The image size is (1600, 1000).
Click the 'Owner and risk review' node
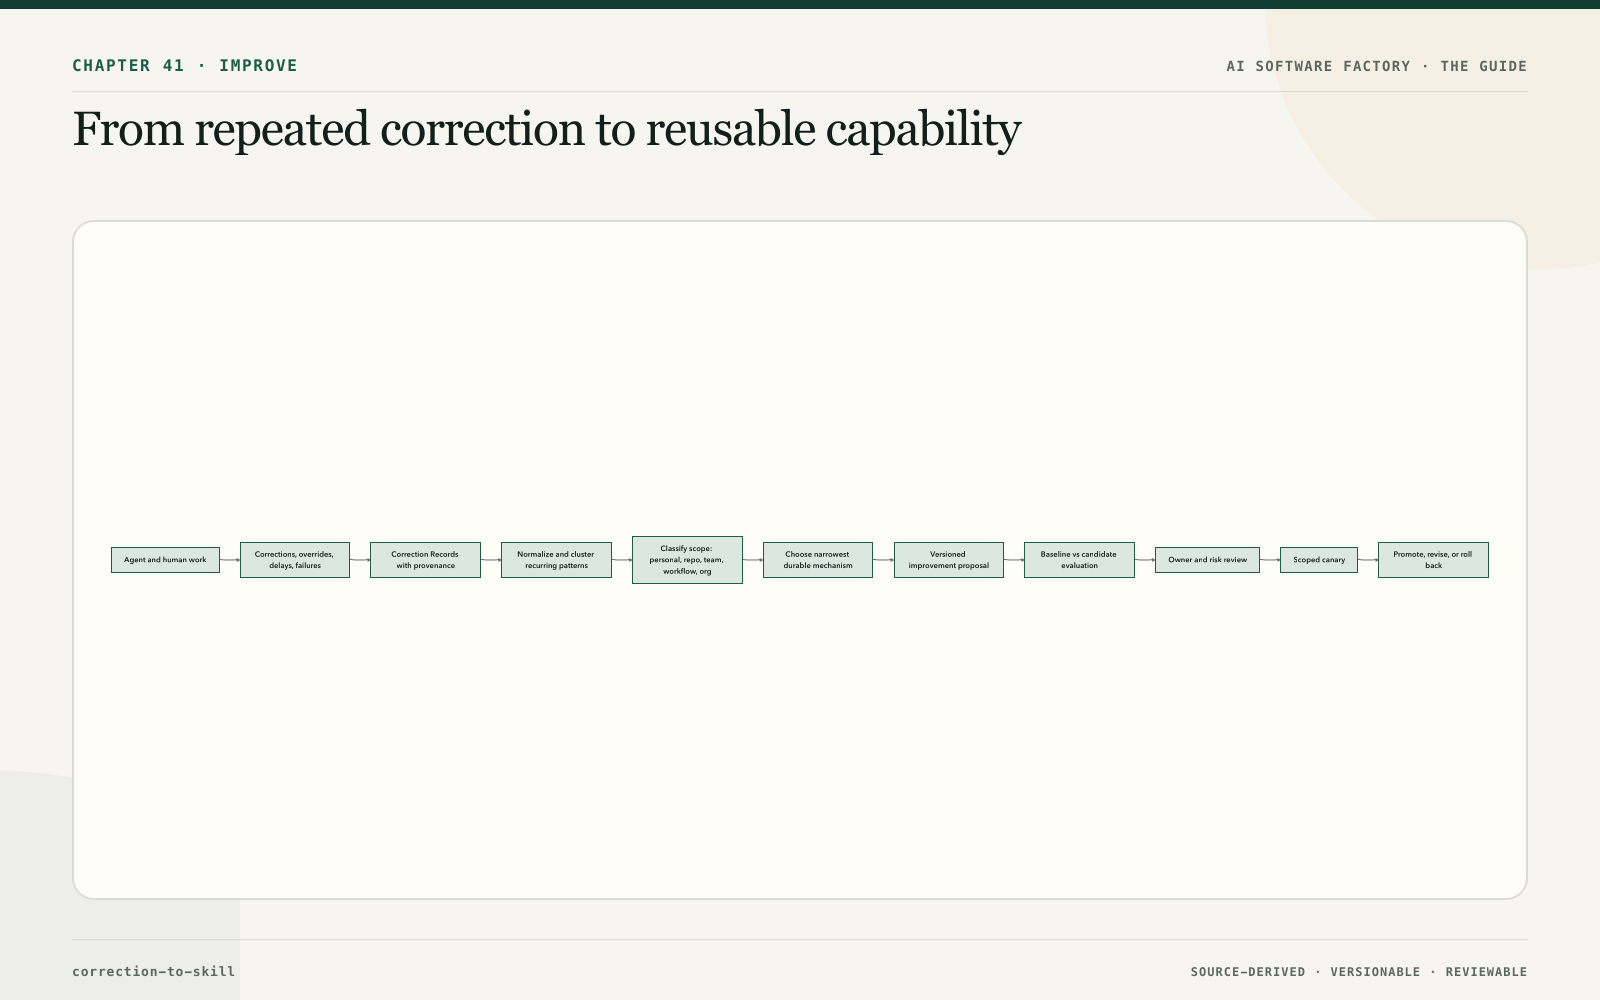1207,560
